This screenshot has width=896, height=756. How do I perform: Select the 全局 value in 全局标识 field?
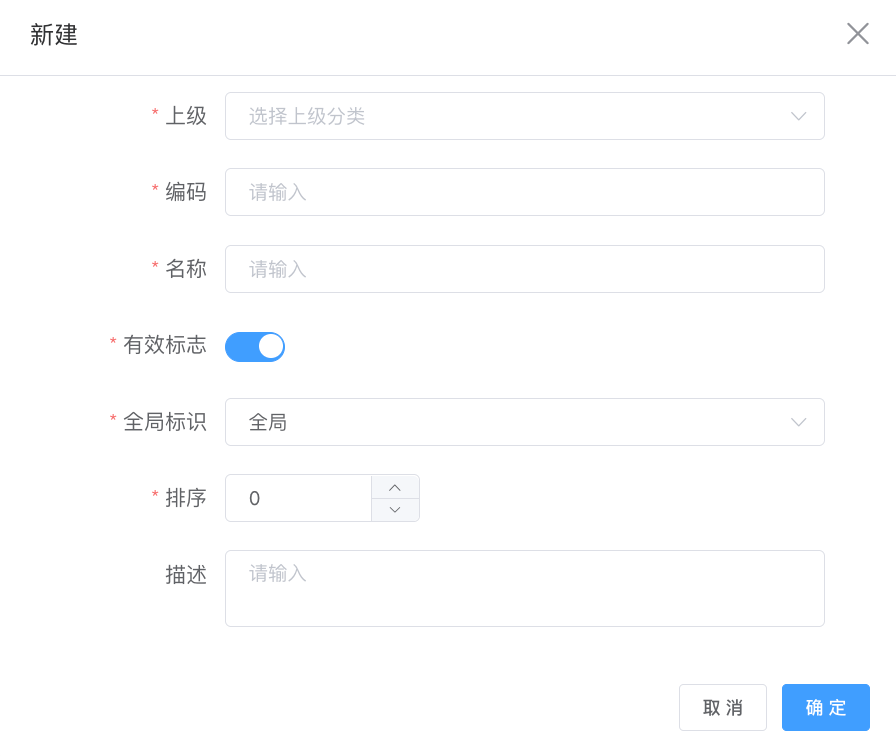[x=268, y=422]
